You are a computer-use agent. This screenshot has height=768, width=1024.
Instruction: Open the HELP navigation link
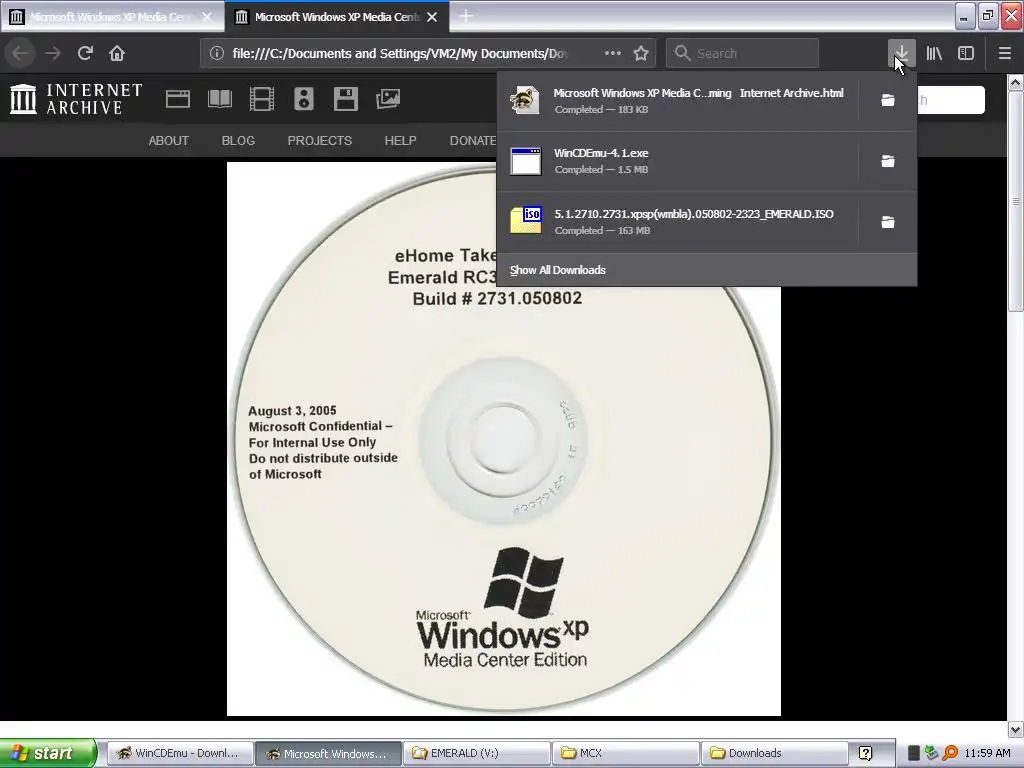[400, 140]
